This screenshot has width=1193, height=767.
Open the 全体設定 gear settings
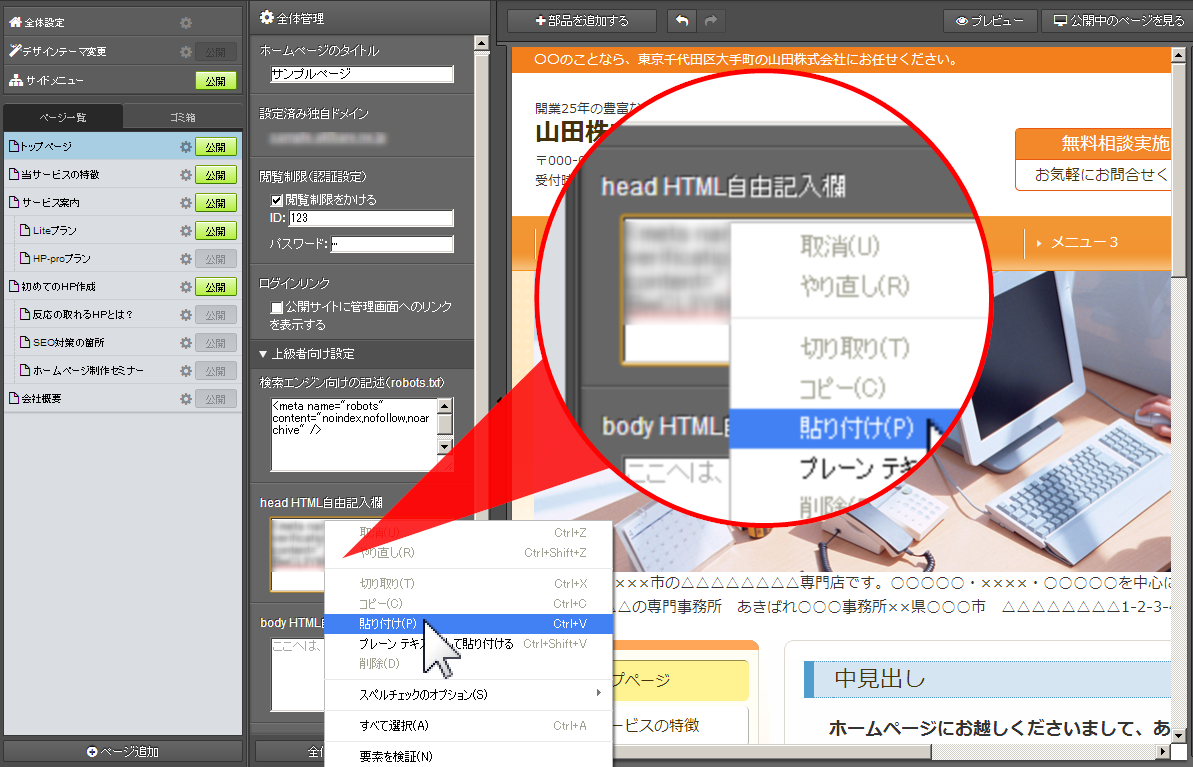click(186, 23)
